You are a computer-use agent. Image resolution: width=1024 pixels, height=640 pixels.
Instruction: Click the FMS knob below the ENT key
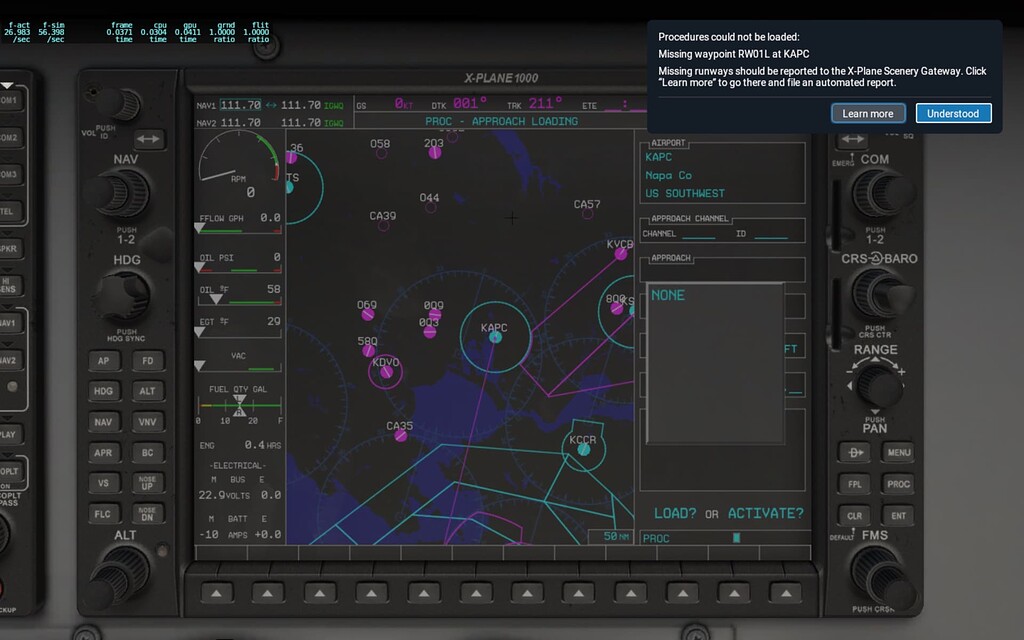pyautogui.click(x=880, y=578)
